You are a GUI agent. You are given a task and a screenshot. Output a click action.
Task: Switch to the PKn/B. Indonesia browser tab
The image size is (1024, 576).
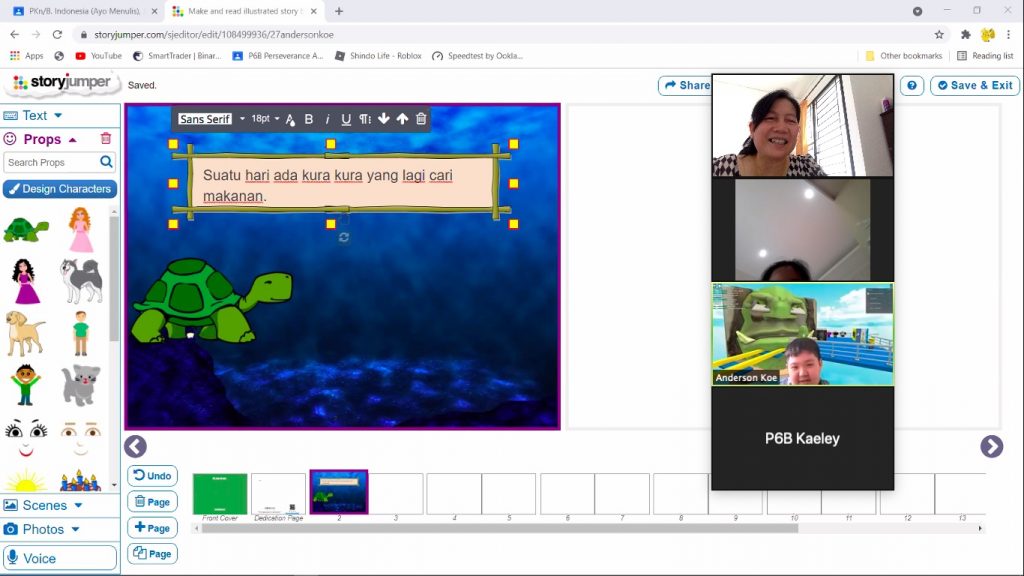84,11
